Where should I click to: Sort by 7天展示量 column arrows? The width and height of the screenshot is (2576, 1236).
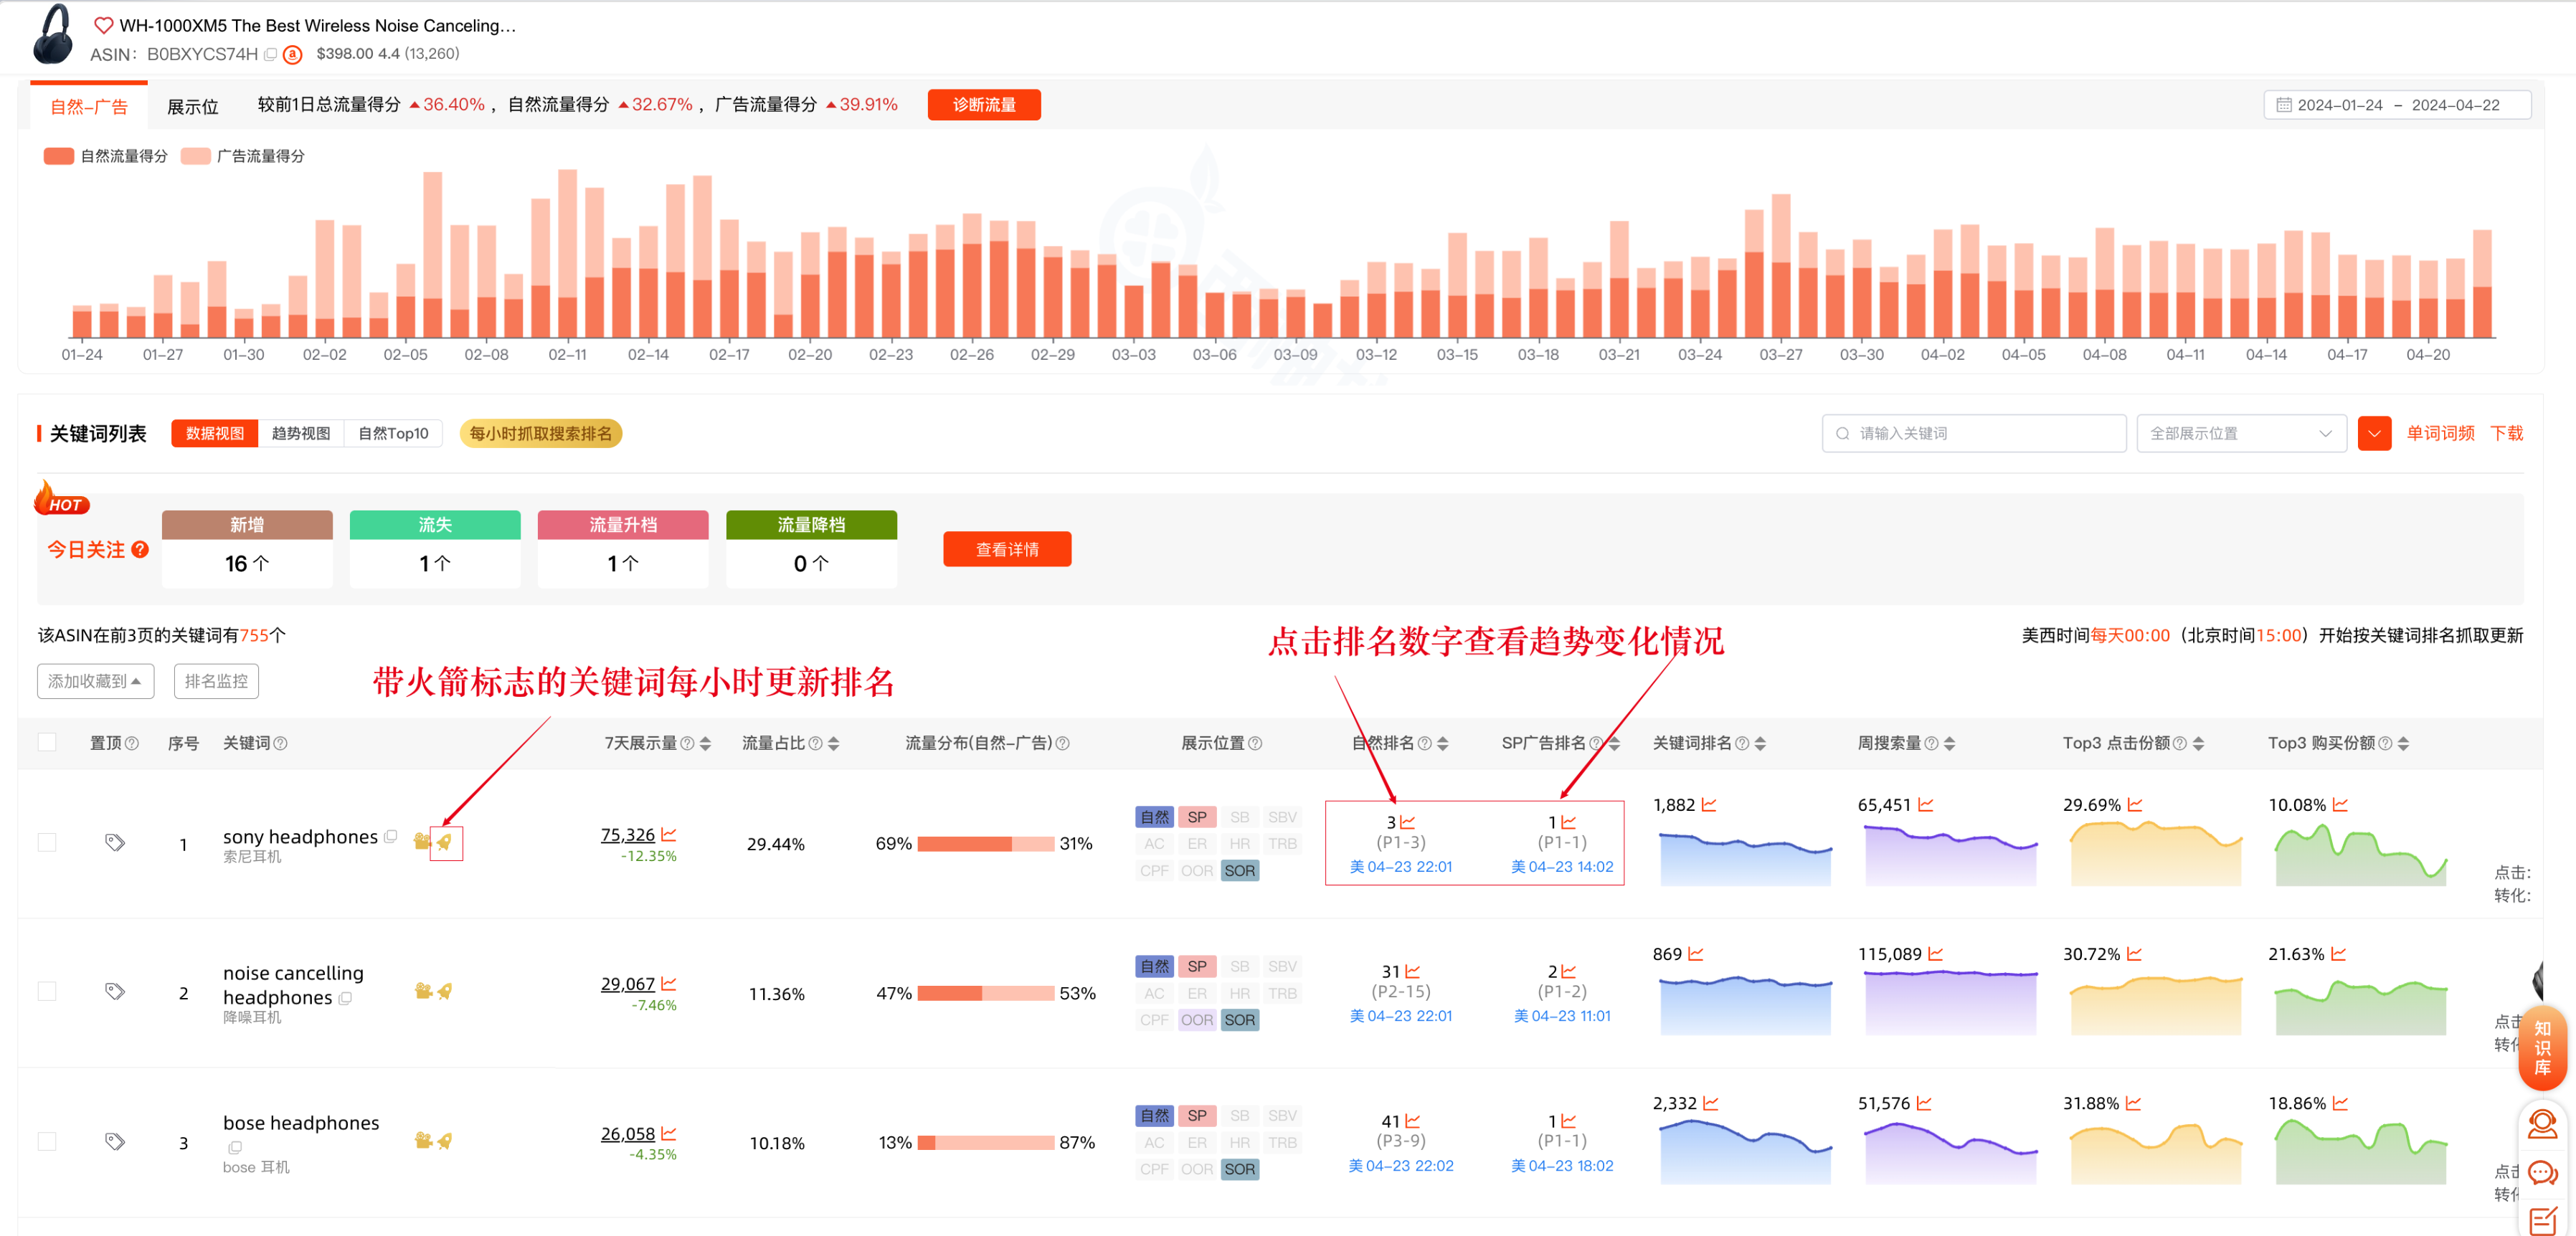click(706, 743)
